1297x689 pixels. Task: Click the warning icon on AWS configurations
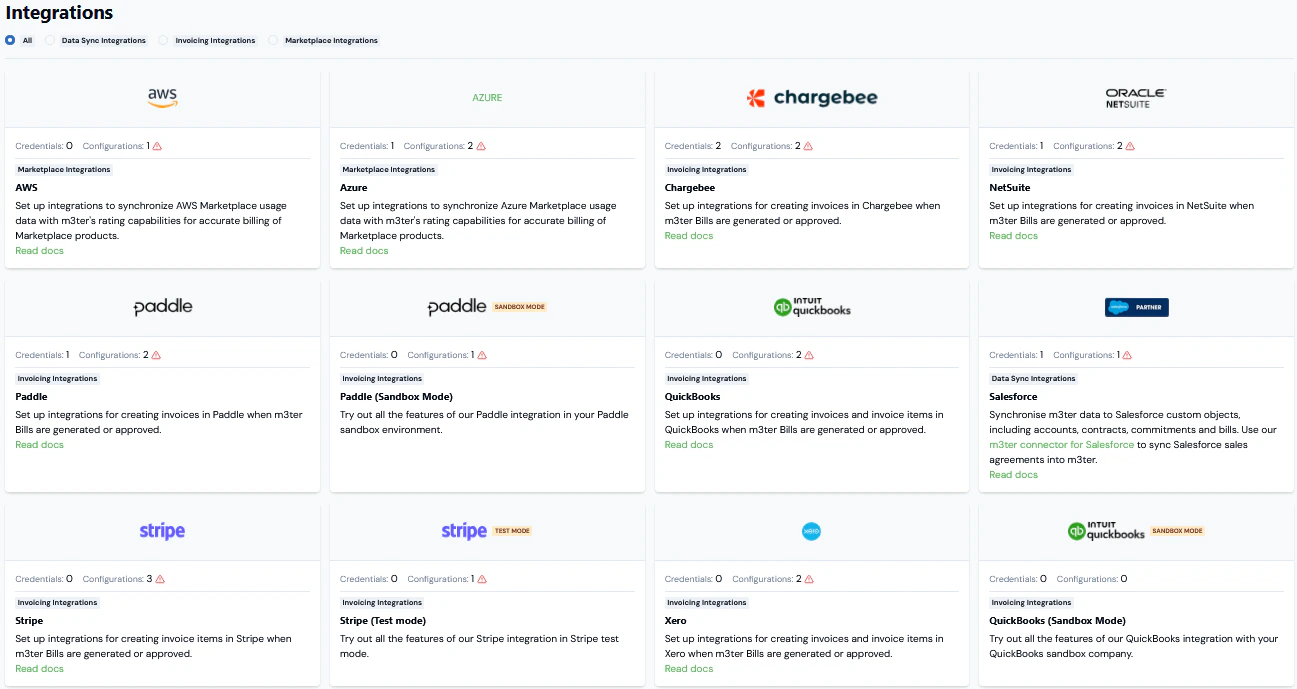(157, 146)
